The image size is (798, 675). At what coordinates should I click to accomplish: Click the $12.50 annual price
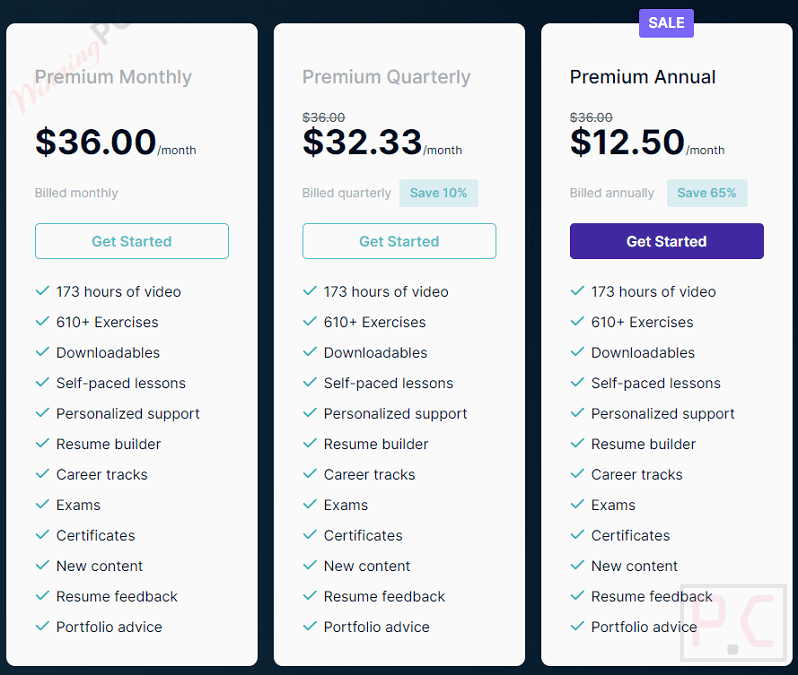(x=627, y=142)
